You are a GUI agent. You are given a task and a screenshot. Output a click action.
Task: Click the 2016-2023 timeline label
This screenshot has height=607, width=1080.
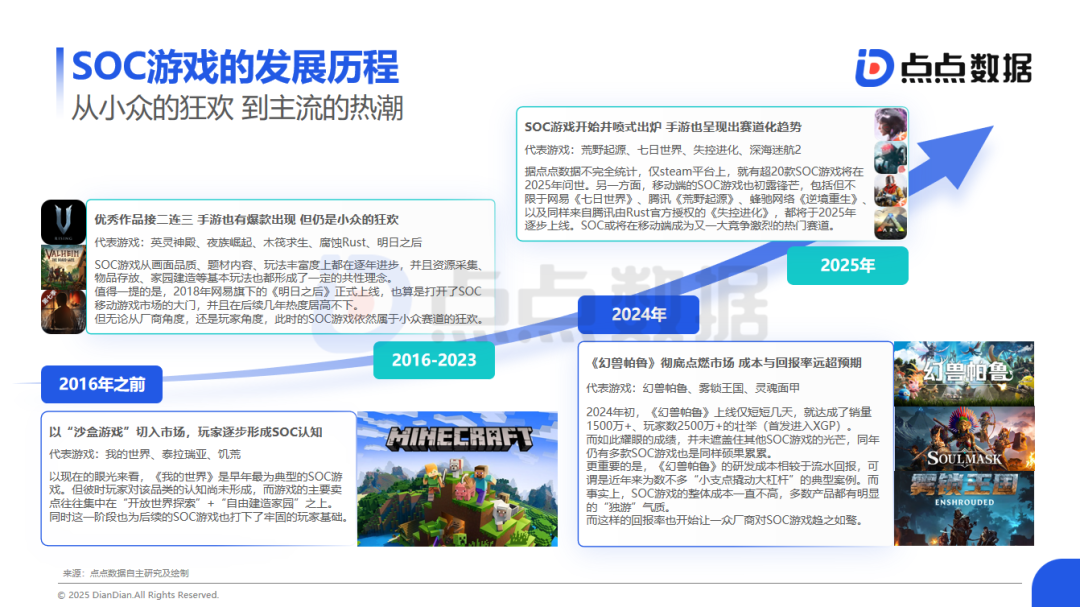click(434, 360)
